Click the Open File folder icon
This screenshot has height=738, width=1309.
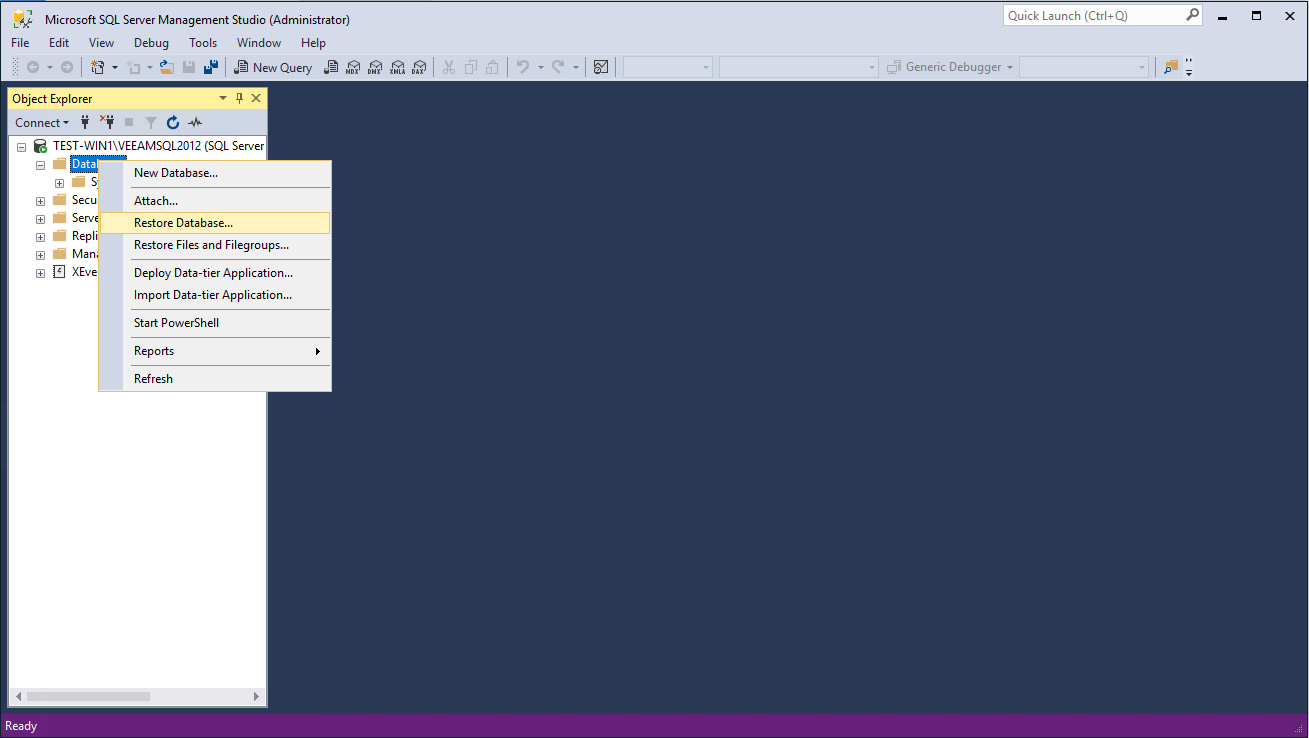point(167,67)
